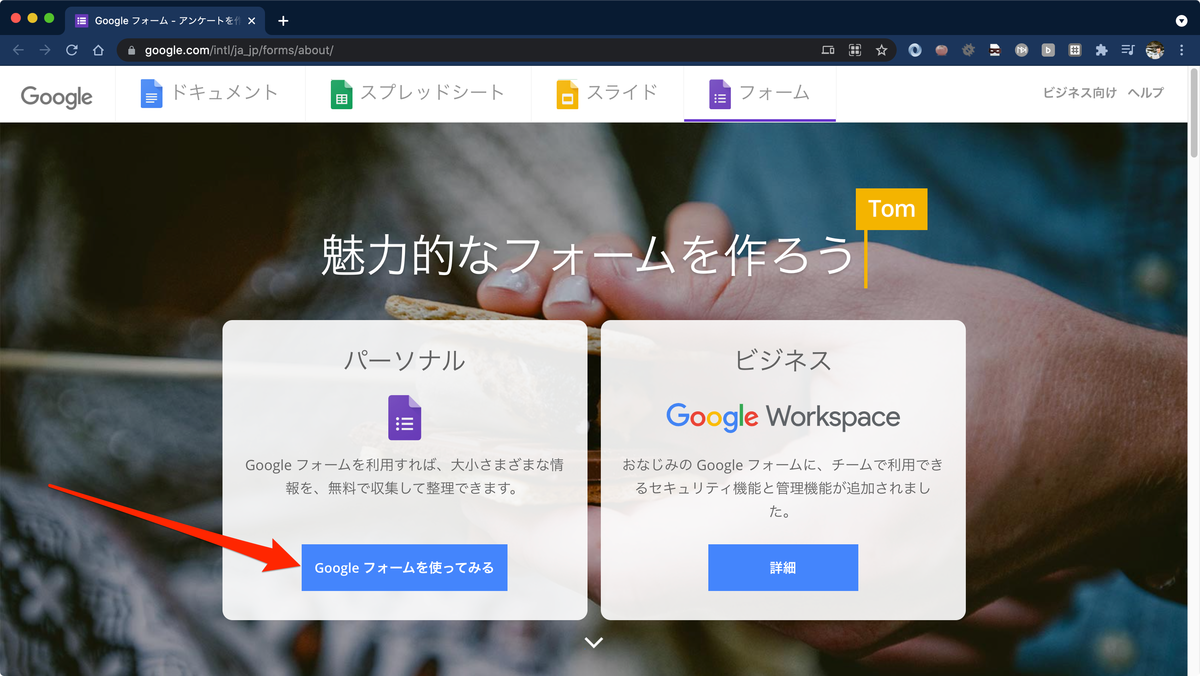Click the QR grid icon in address bar

[x=855, y=49]
